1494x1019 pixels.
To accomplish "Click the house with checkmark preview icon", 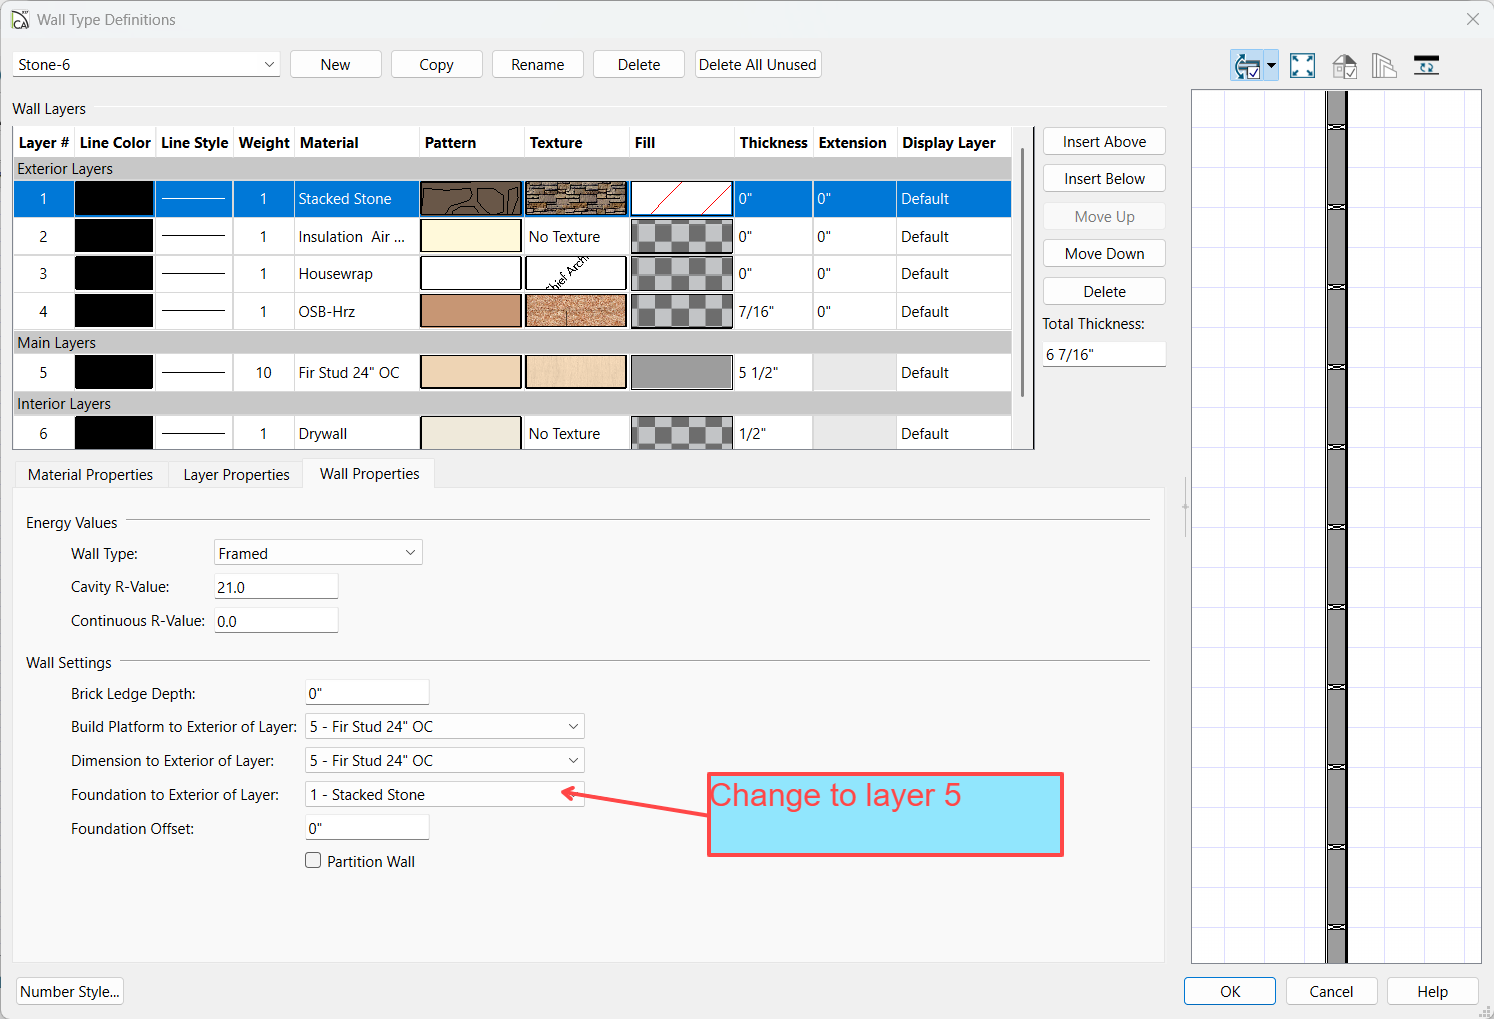I will (x=1344, y=66).
